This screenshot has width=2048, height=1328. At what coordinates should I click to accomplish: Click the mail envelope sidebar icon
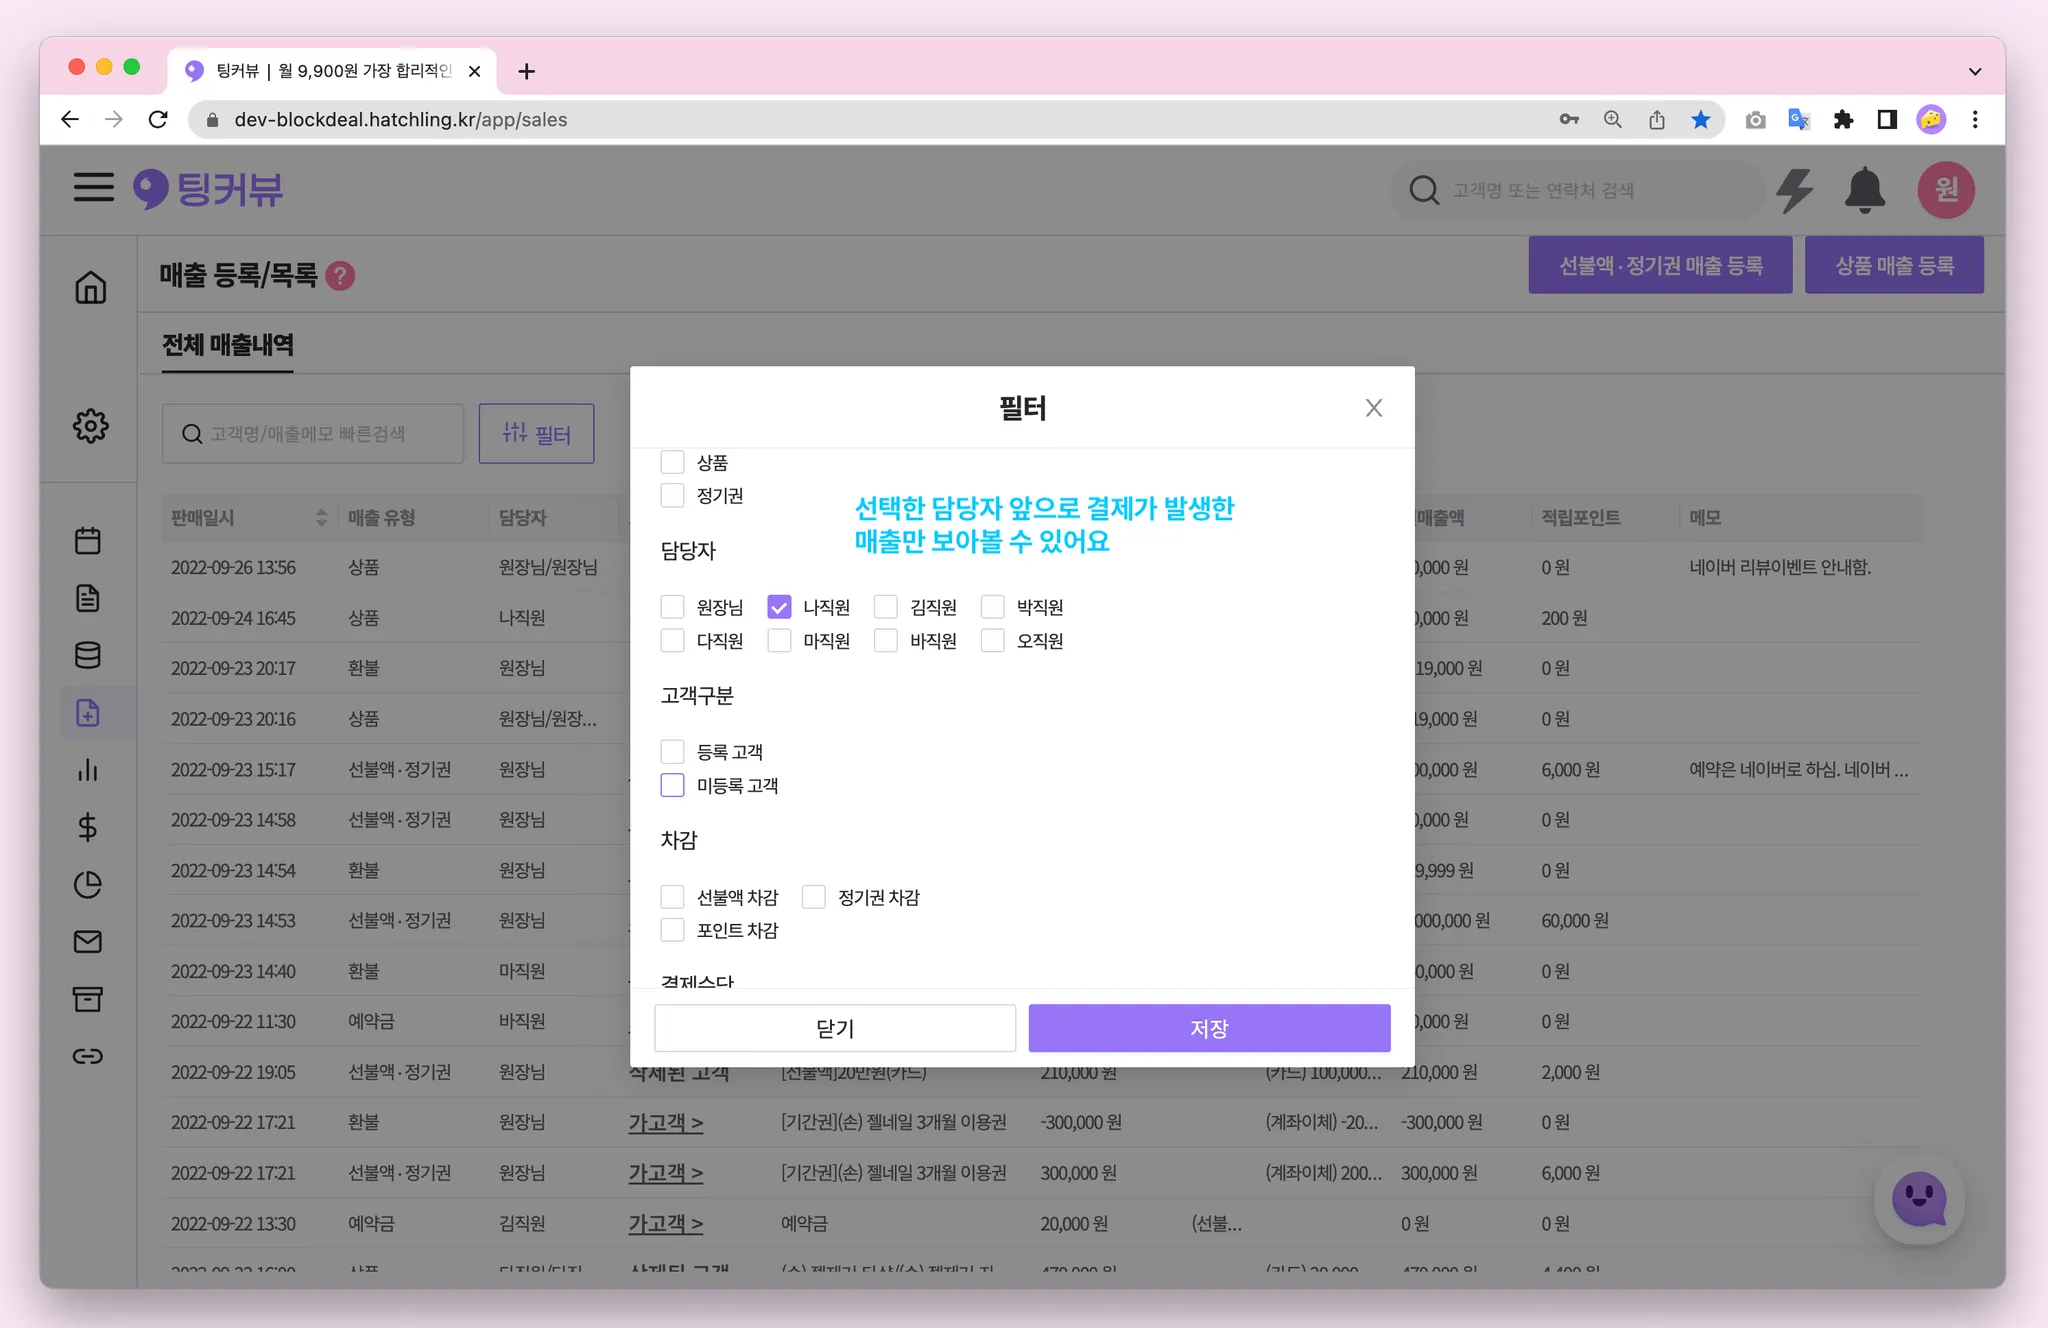click(x=88, y=942)
